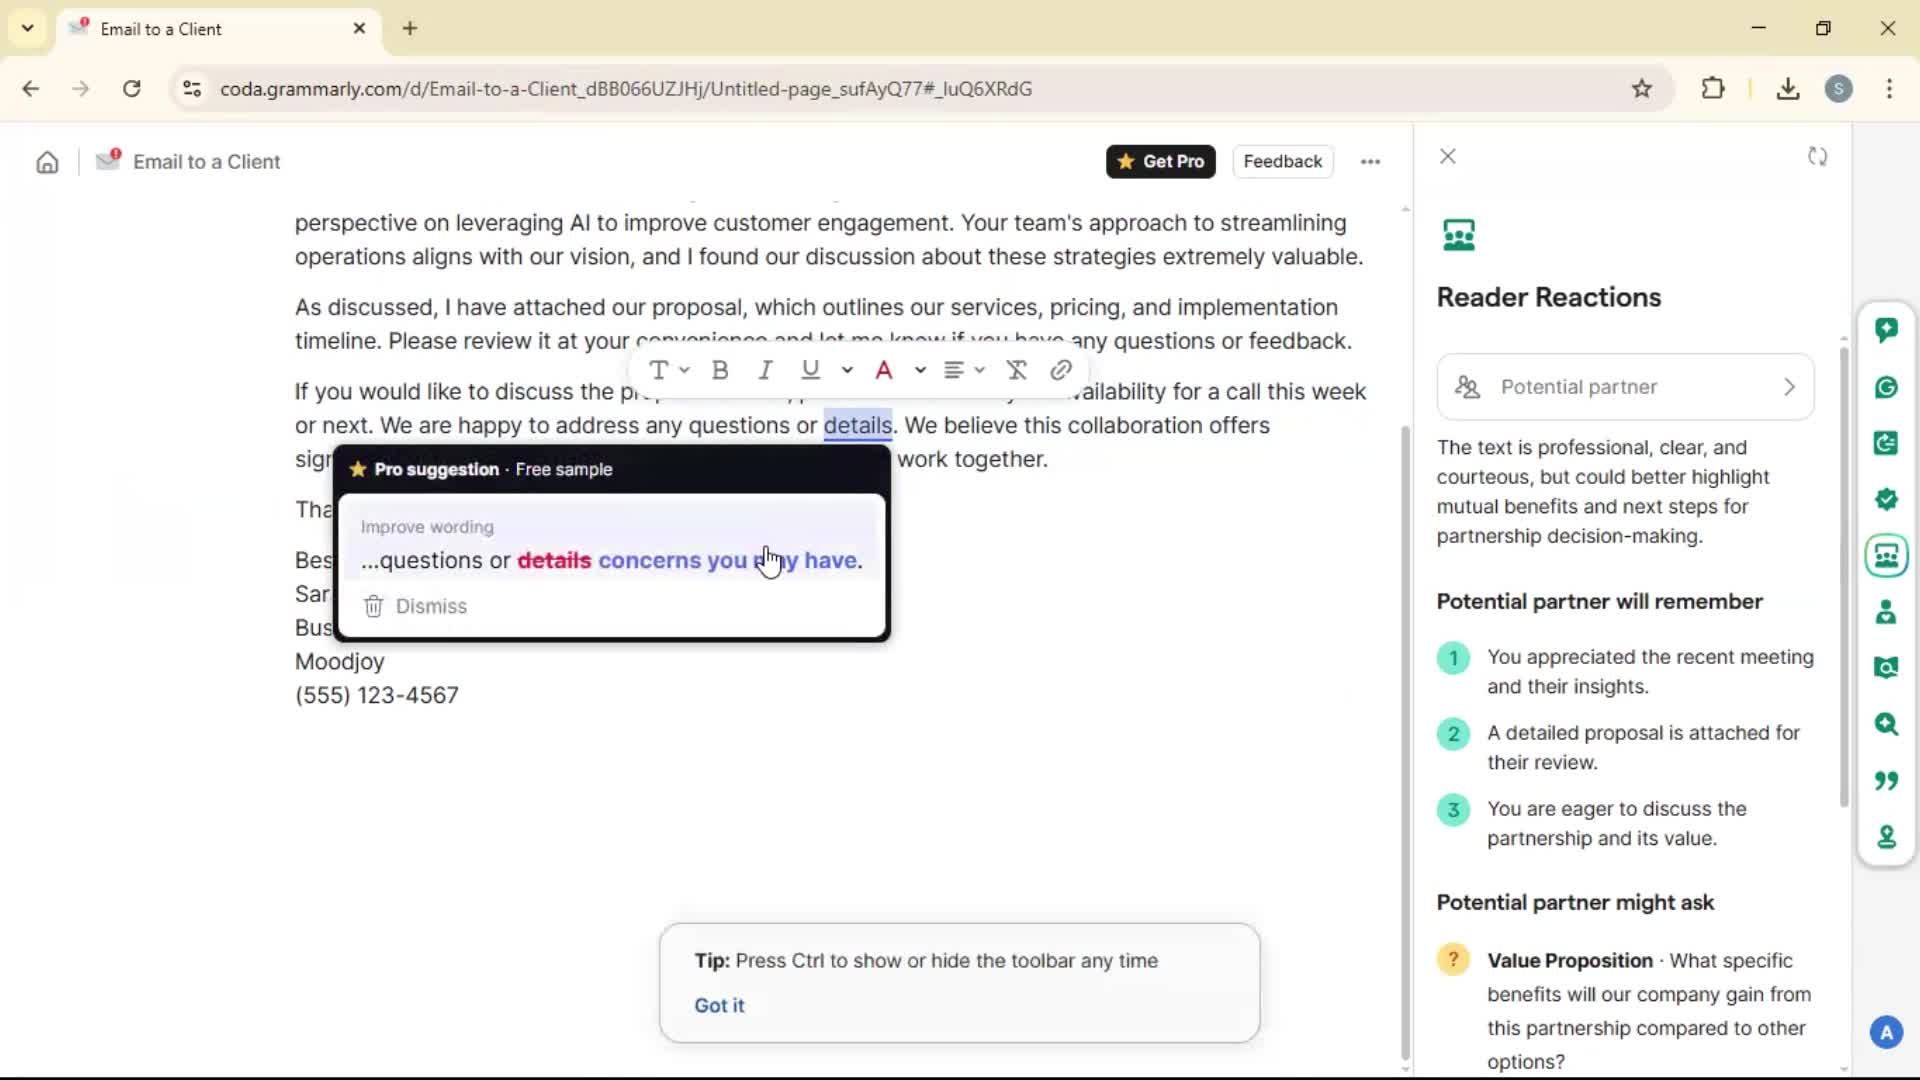Screen dimensions: 1920x1080
Task: Expand the Potential partner audience selector
Action: click(1625, 387)
